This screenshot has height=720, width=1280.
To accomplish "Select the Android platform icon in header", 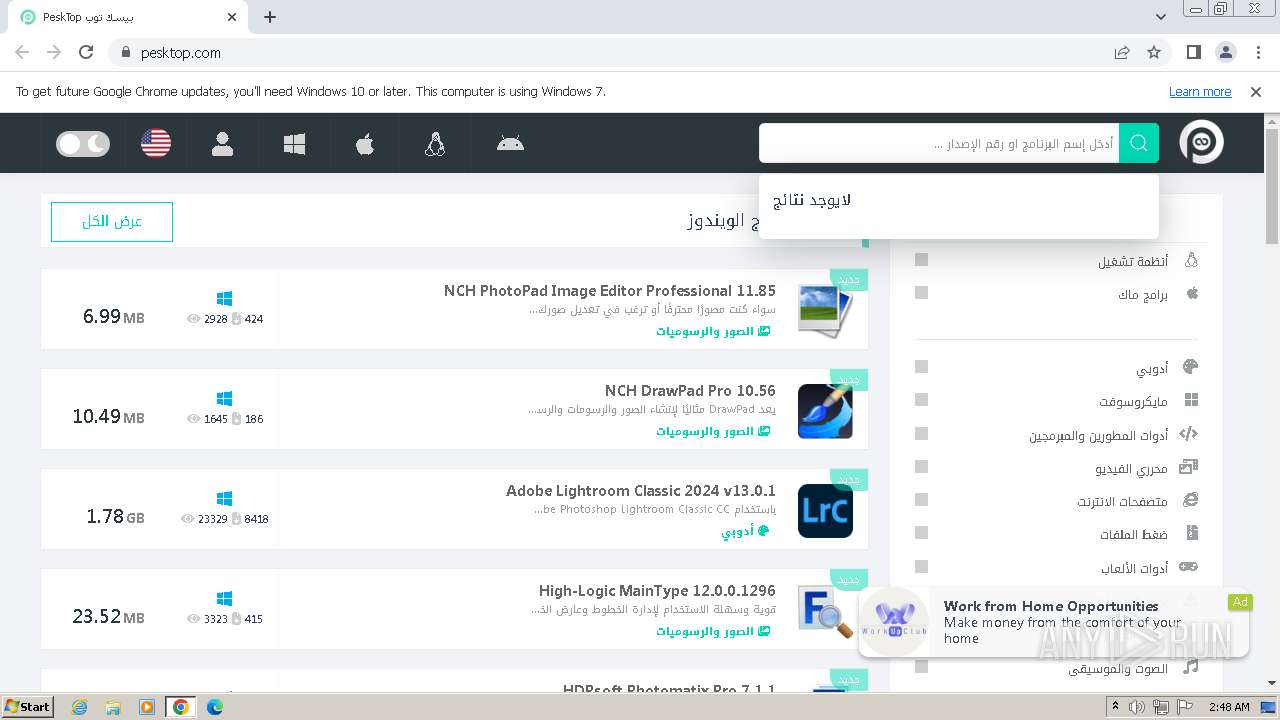I will 510,143.
